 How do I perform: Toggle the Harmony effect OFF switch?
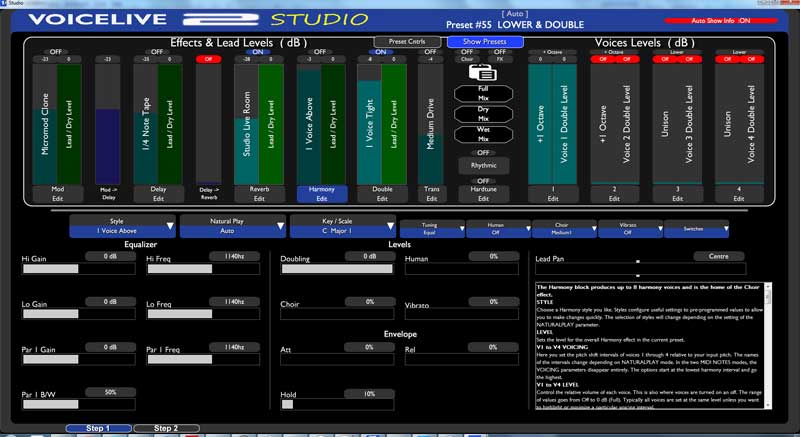tap(320, 52)
